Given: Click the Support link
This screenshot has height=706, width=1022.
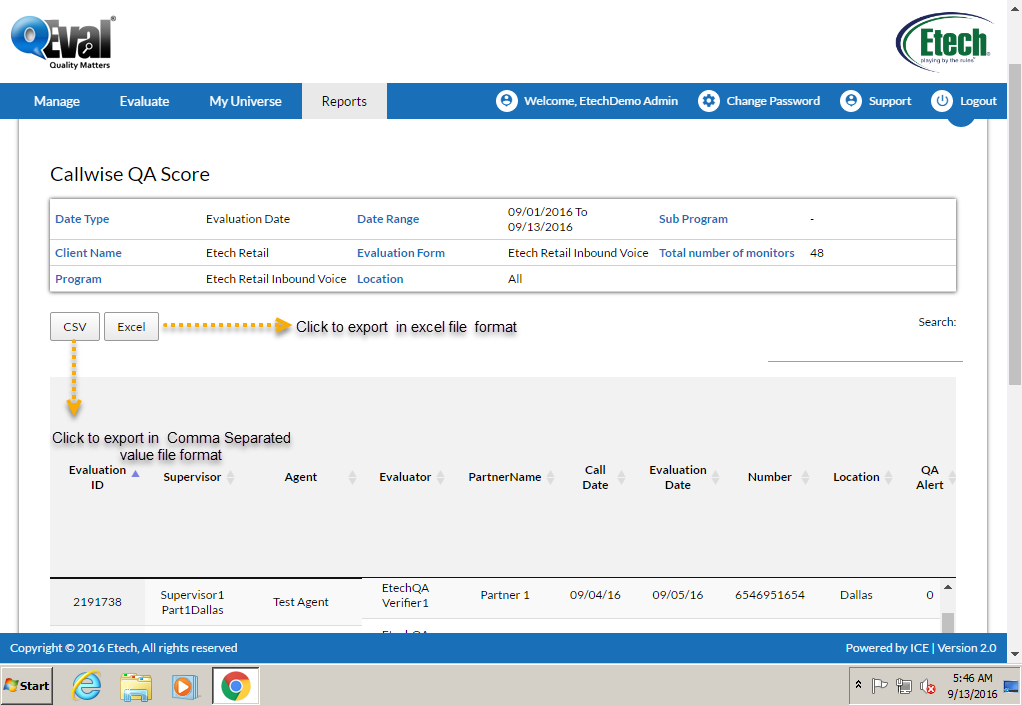Looking at the screenshot, I should [890, 101].
